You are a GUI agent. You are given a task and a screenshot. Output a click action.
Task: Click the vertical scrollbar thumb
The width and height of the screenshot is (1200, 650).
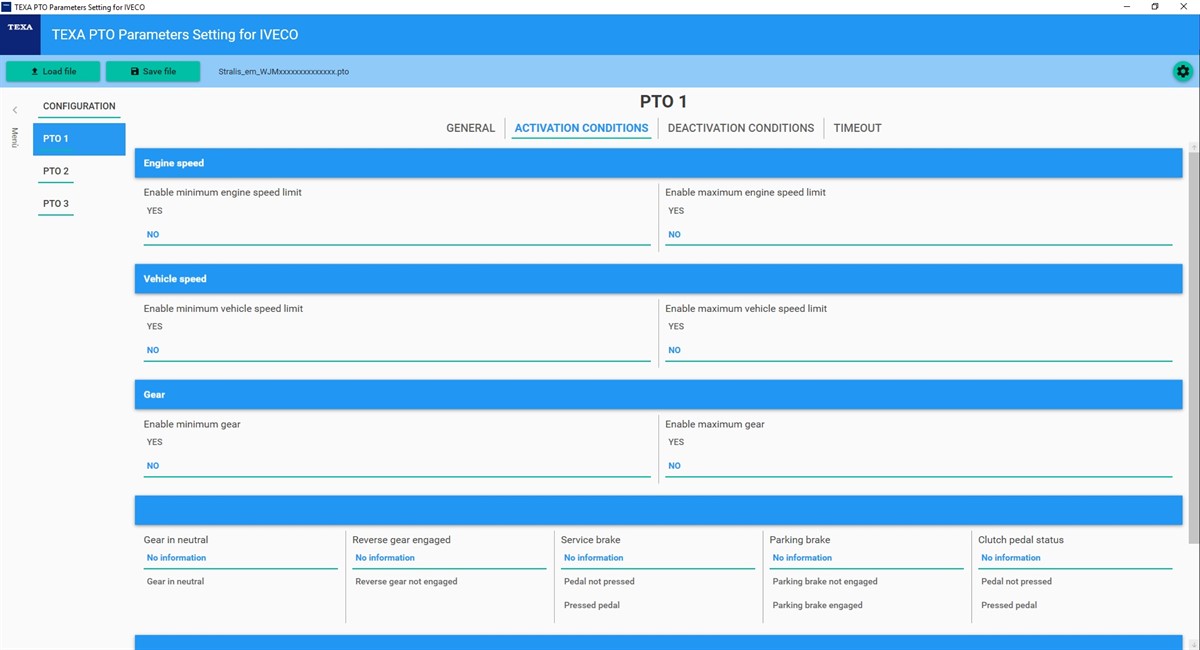[x=1192, y=348]
